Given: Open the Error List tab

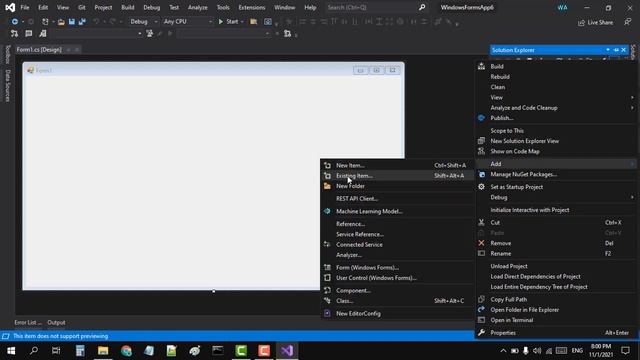Looking at the screenshot, I should (28, 322).
